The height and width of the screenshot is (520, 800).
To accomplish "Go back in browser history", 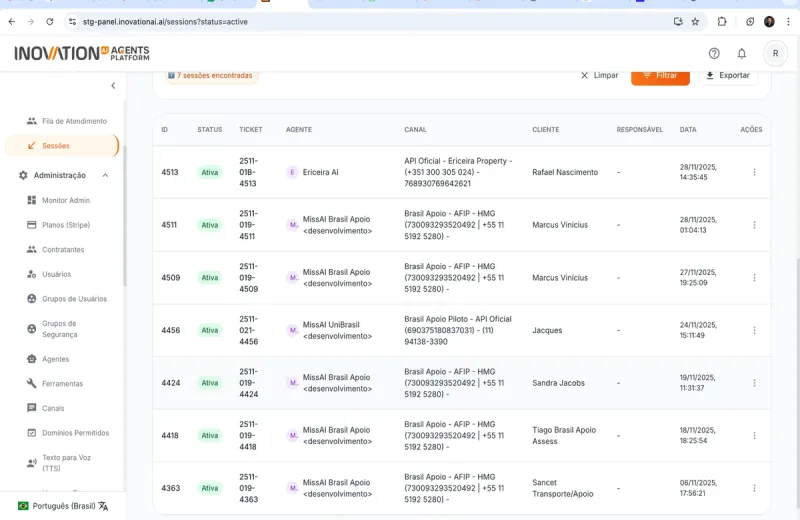I will pos(12,22).
